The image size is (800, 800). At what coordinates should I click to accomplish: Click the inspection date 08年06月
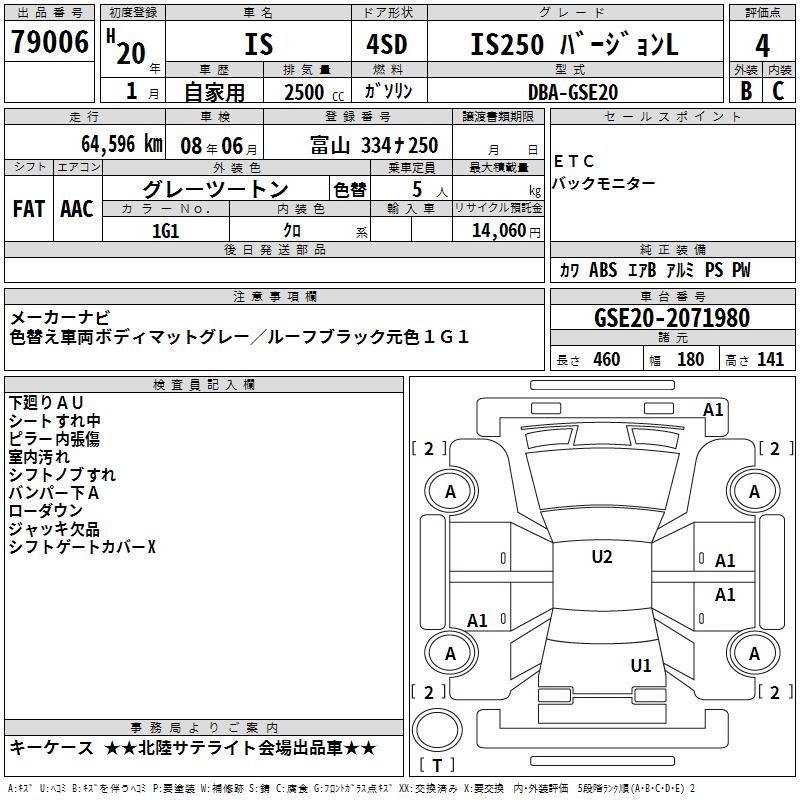(x=219, y=146)
